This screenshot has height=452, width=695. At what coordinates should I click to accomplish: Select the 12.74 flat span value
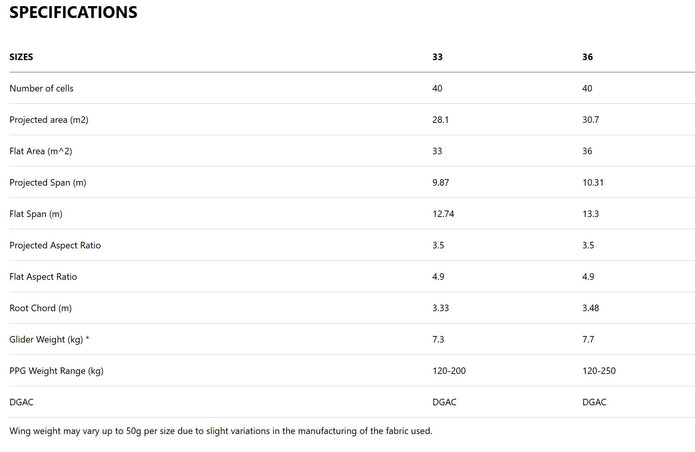click(x=443, y=214)
